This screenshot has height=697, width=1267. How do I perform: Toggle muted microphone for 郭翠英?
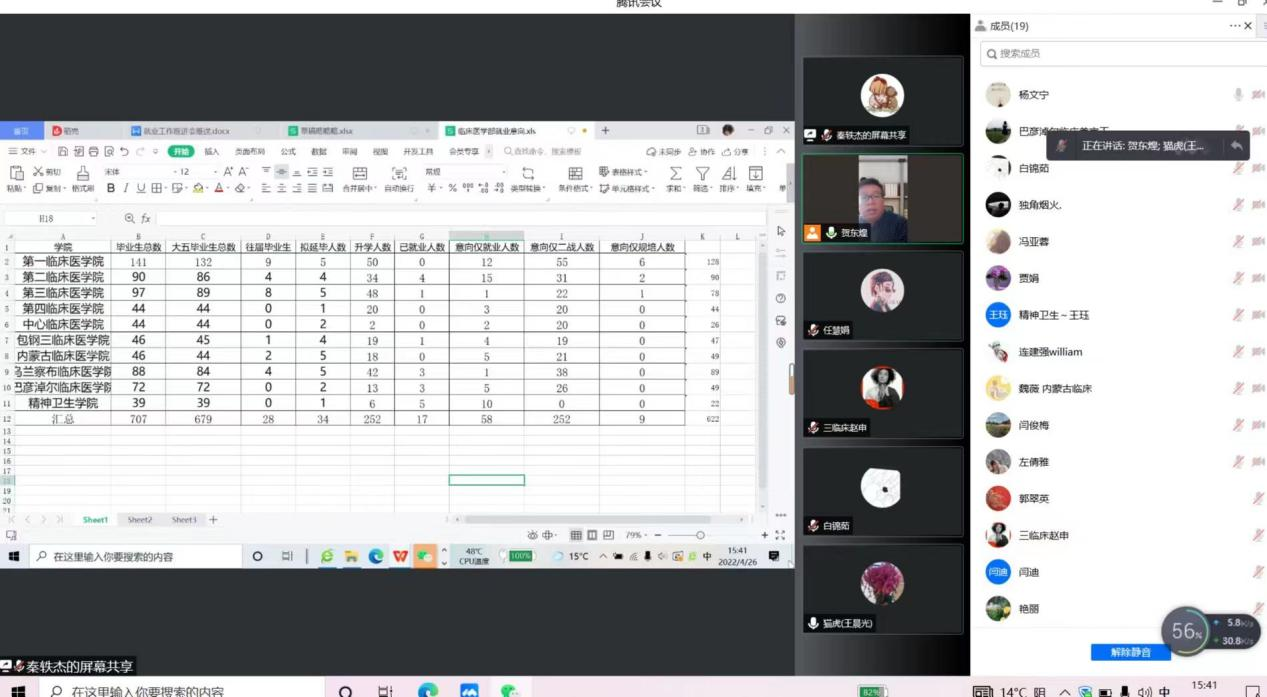tap(1258, 498)
